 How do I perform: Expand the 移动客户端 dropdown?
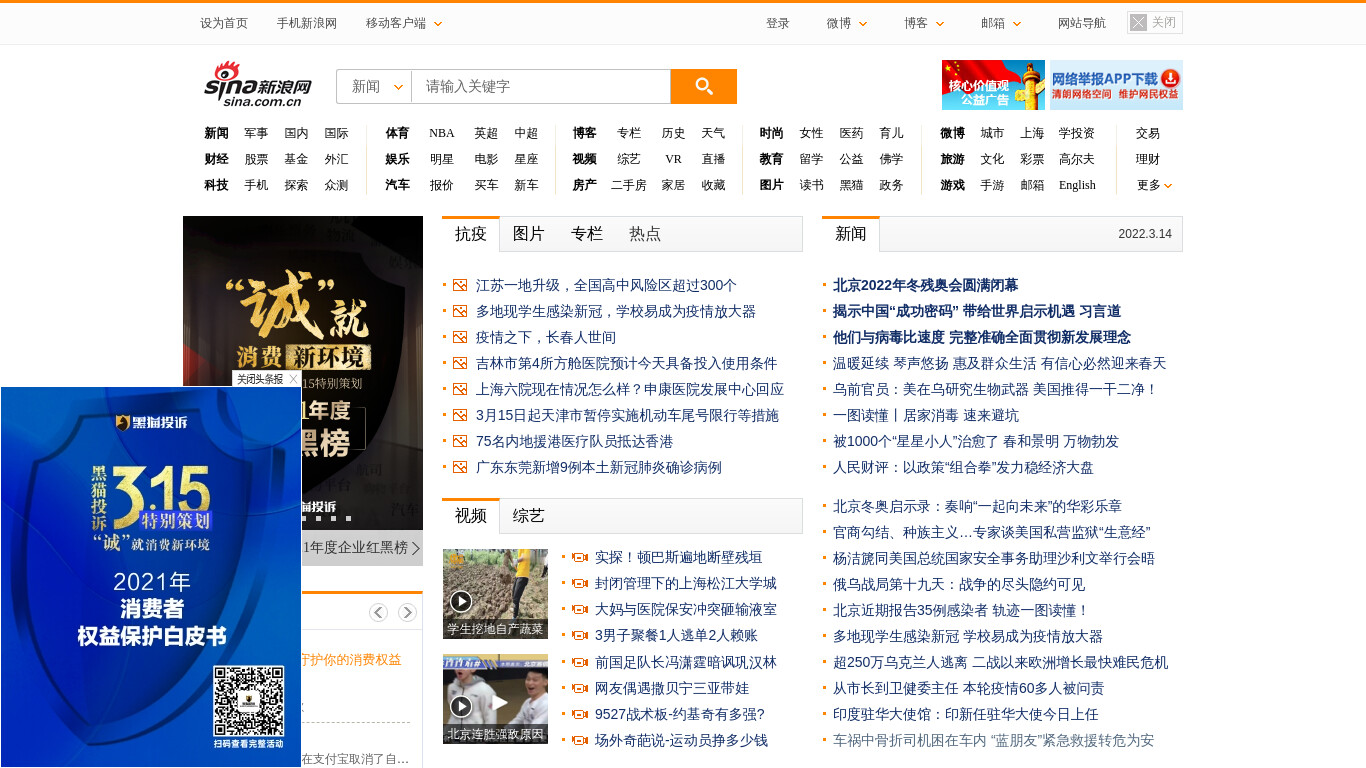coord(404,23)
